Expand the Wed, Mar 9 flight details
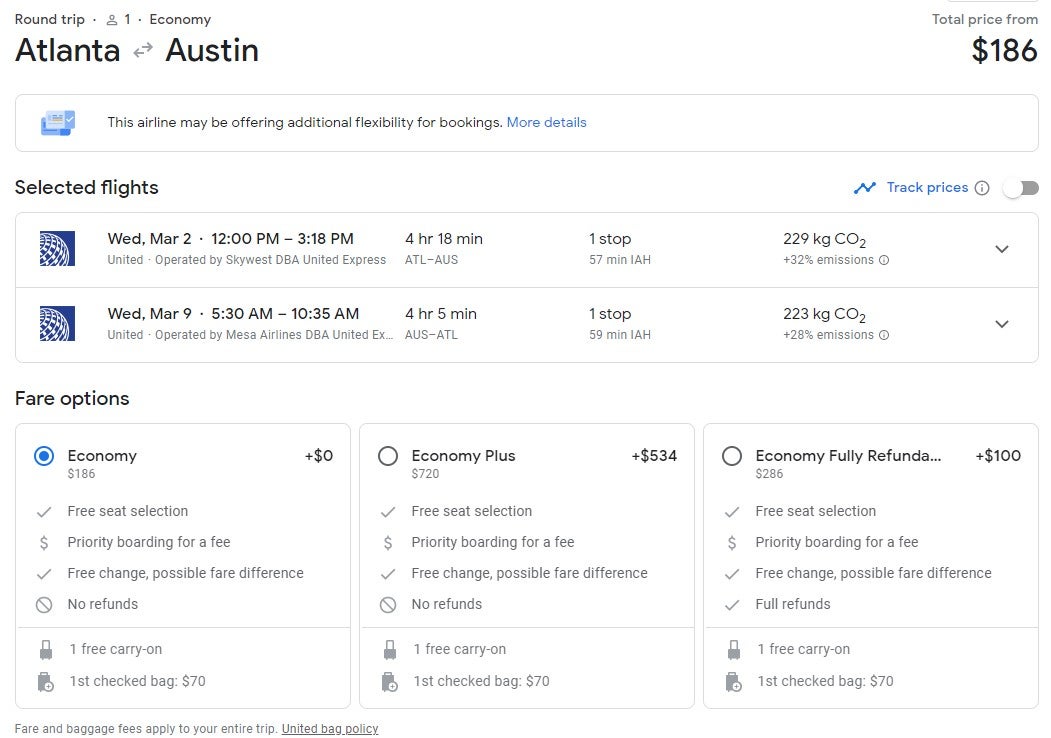 1002,324
